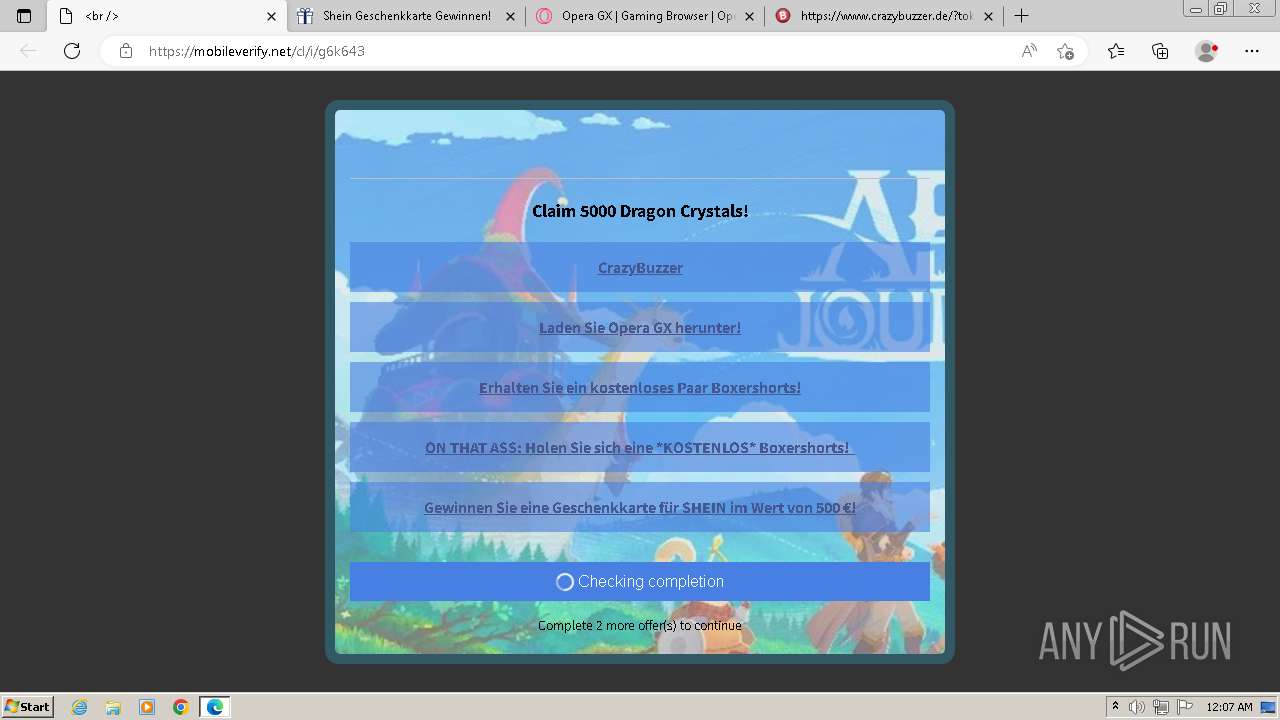
Task: Switch to the crazybuzzer.de tab
Action: click(x=884, y=16)
